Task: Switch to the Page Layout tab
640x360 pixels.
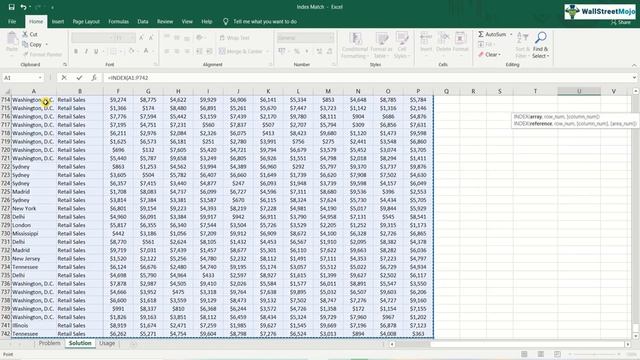Action: 86,22
